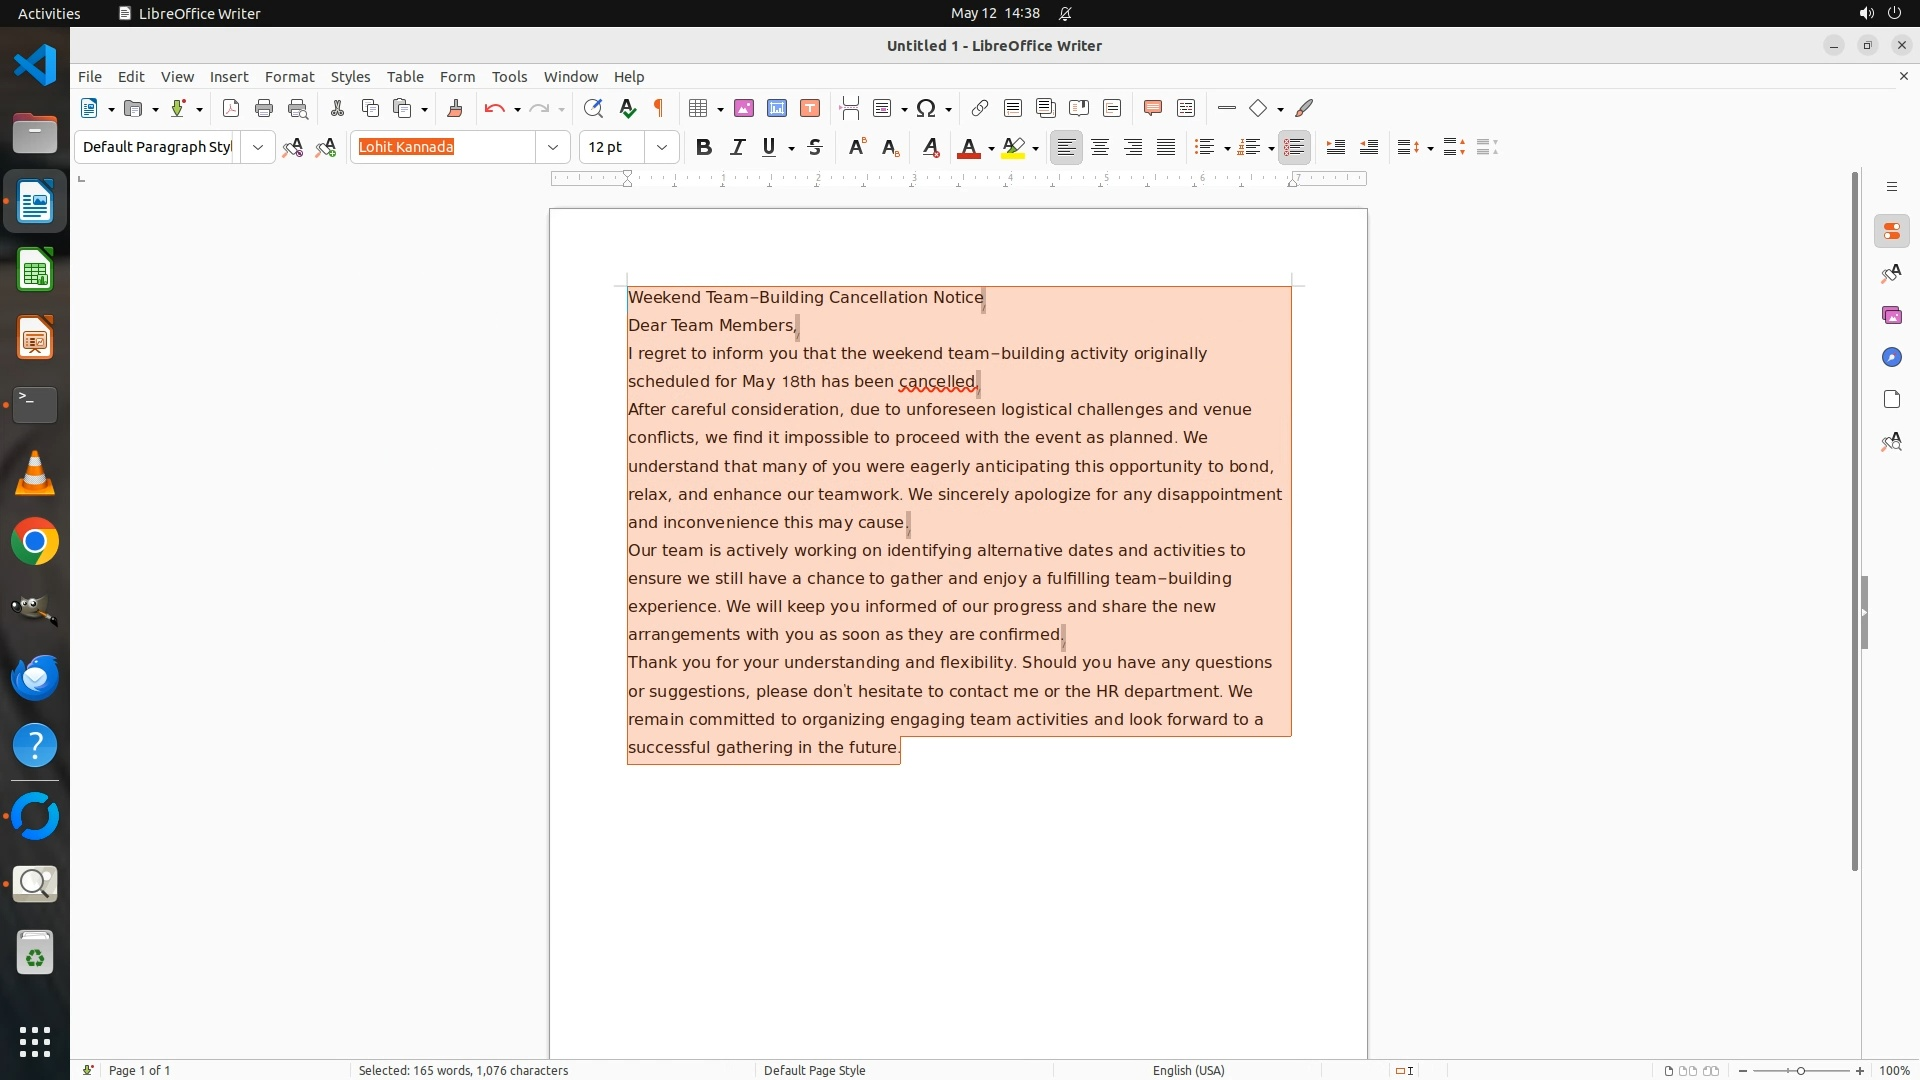Toggle Formatting Marks pilcrow button

click(659, 108)
